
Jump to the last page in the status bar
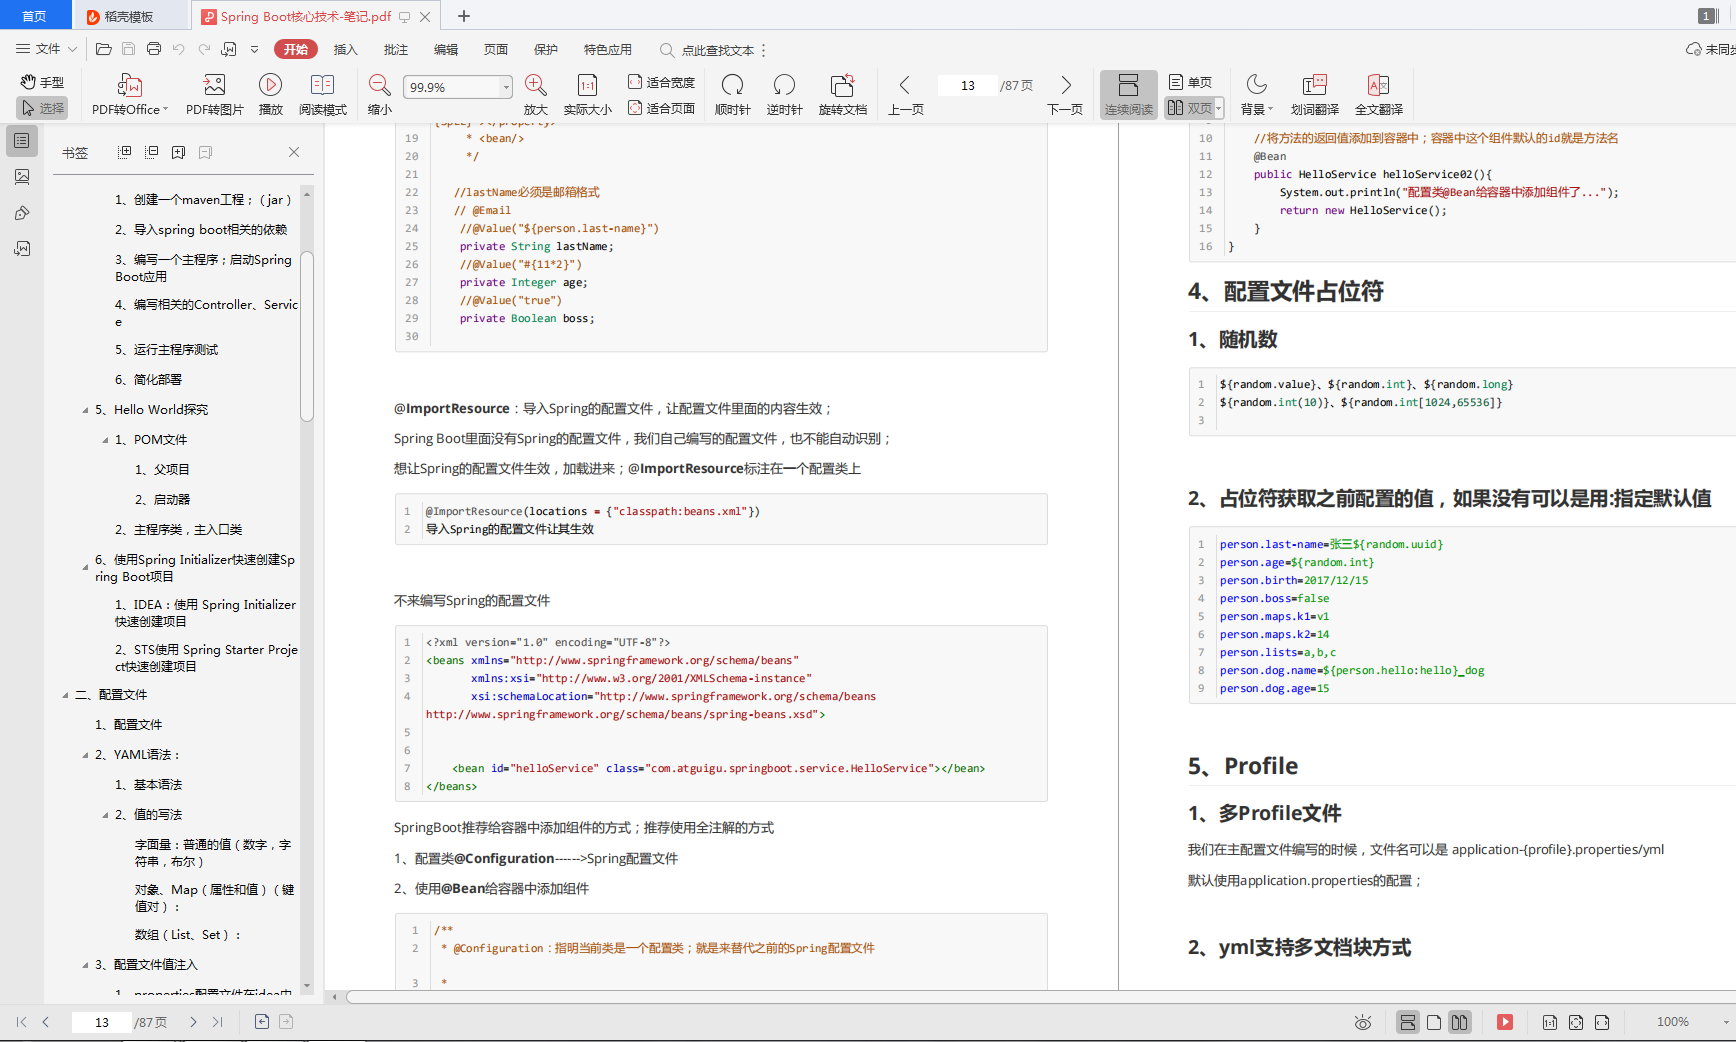(218, 1022)
